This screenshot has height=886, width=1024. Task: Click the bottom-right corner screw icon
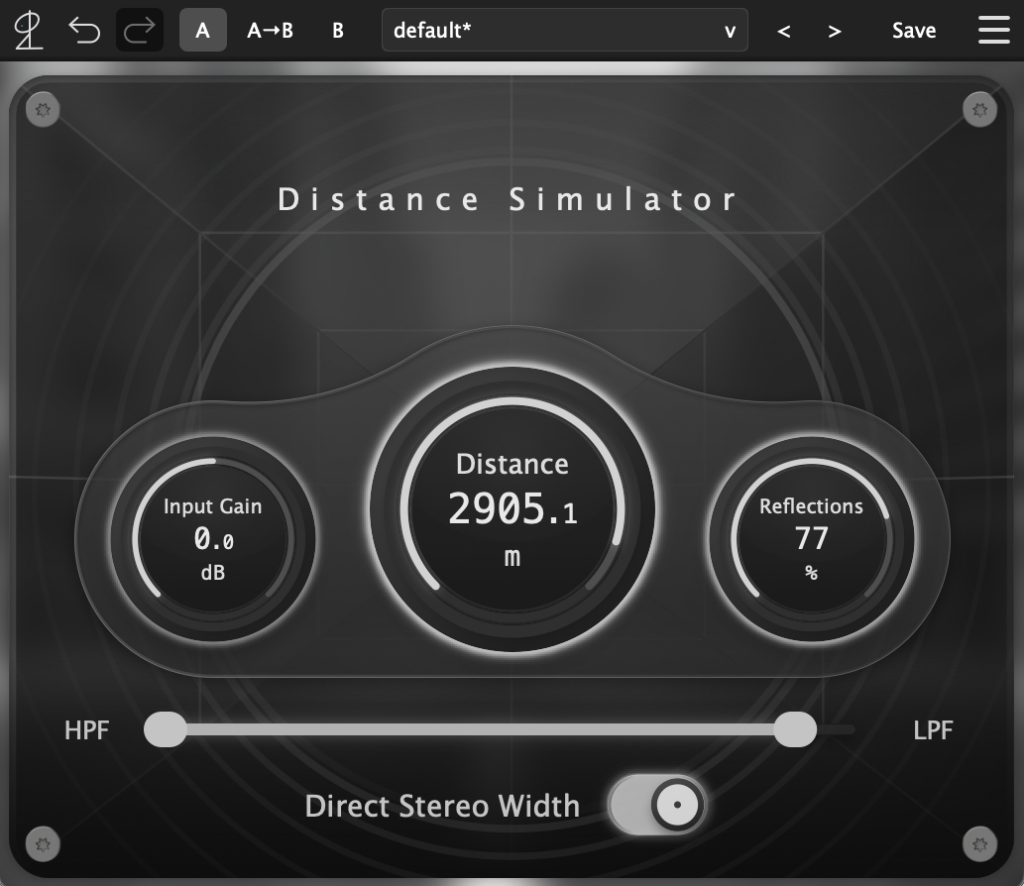[x=980, y=844]
